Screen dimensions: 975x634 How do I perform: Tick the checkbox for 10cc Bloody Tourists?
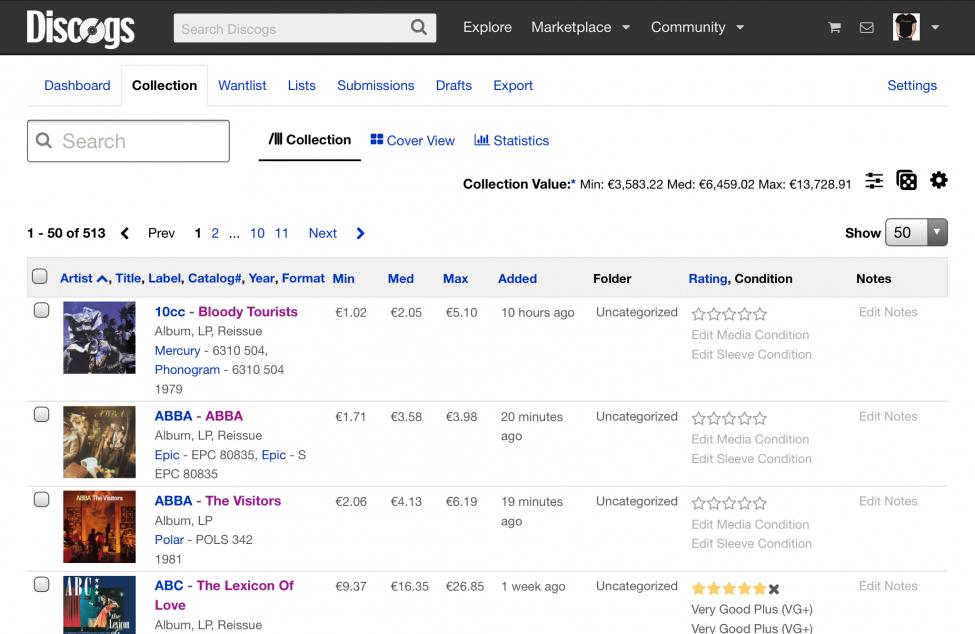click(x=42, y=310)
